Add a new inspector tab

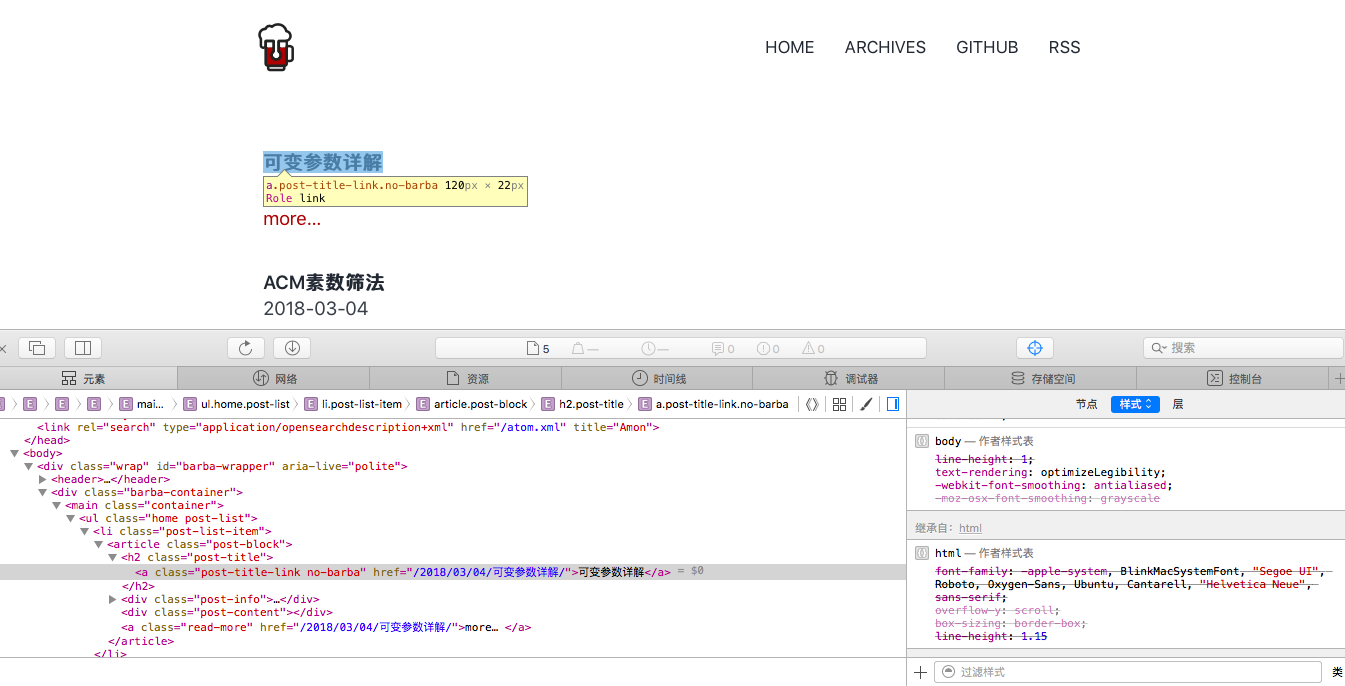coord(1339,378)
